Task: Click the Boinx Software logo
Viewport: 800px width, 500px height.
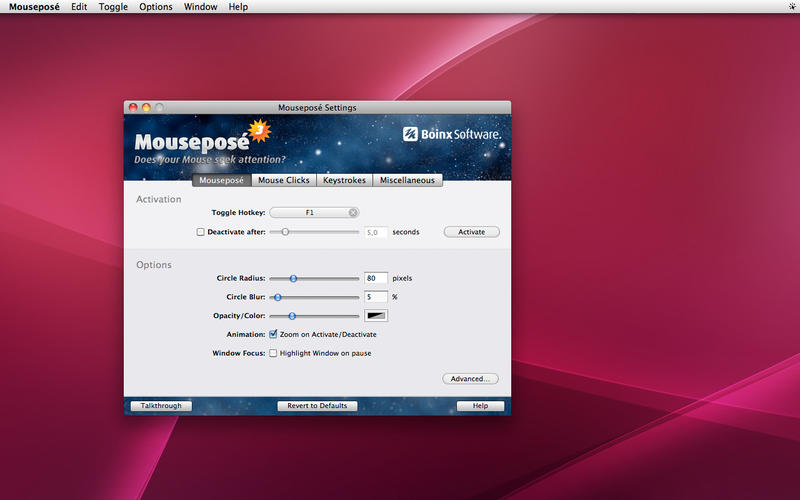Action: coord(451,134)
